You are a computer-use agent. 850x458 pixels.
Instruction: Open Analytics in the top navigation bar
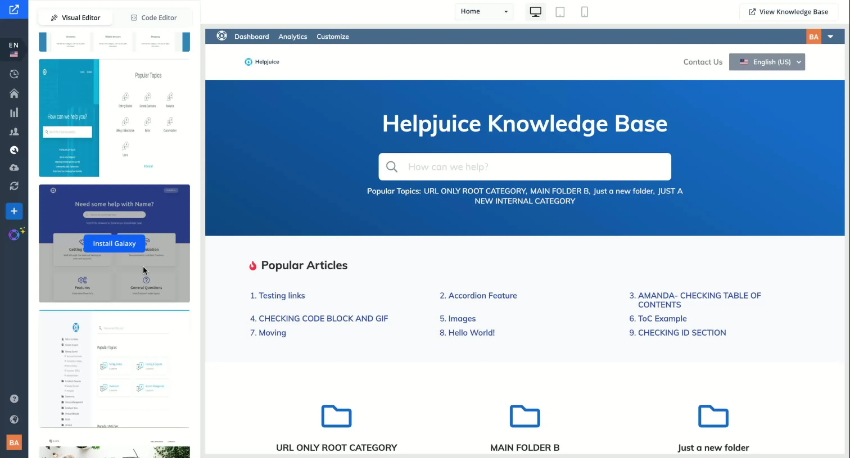coord(293,37)
